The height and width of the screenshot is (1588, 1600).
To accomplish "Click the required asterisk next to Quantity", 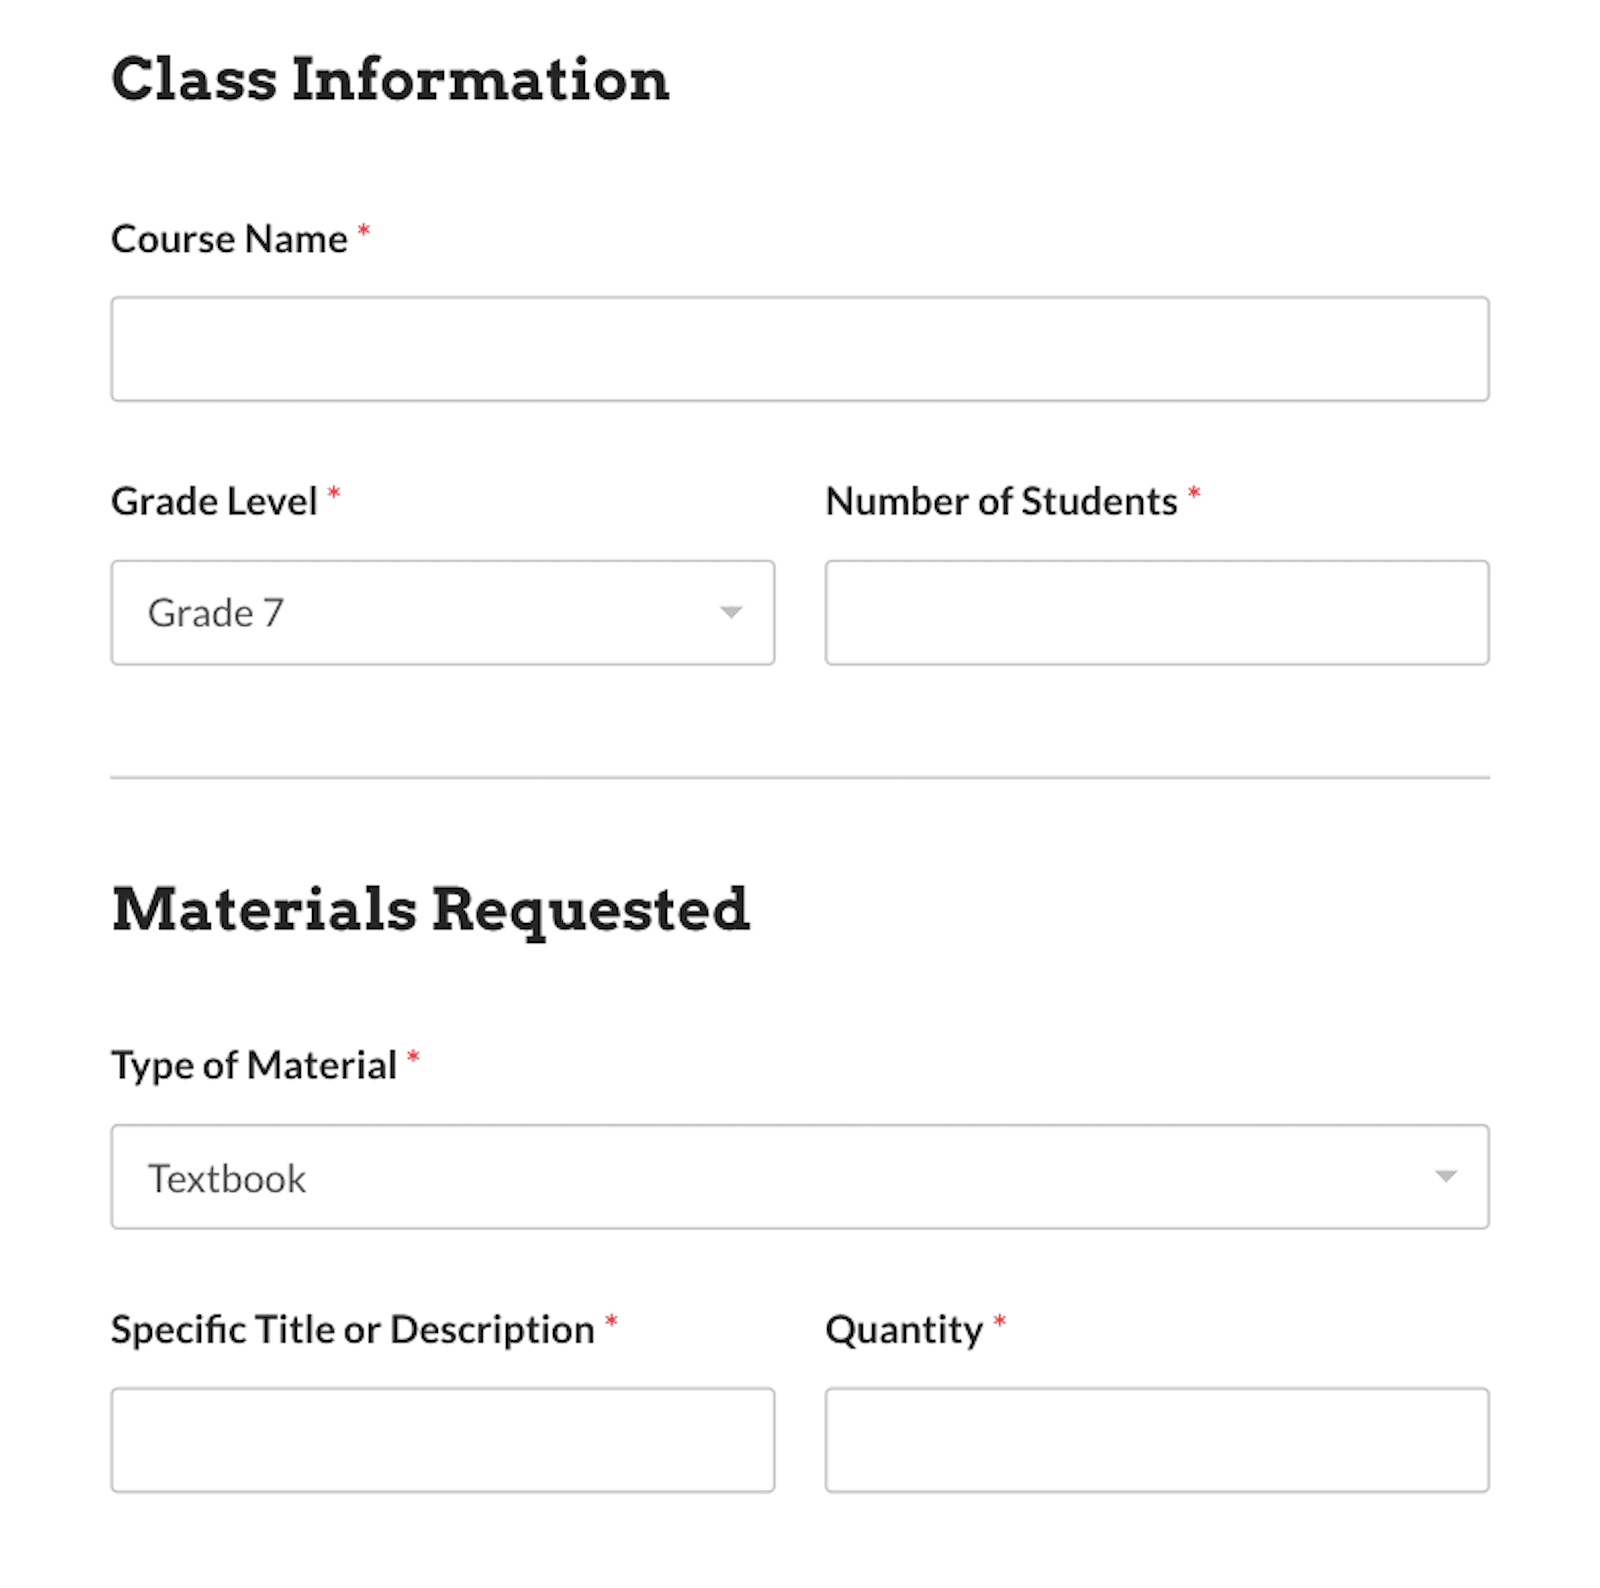I will [x=999, y=1322].
